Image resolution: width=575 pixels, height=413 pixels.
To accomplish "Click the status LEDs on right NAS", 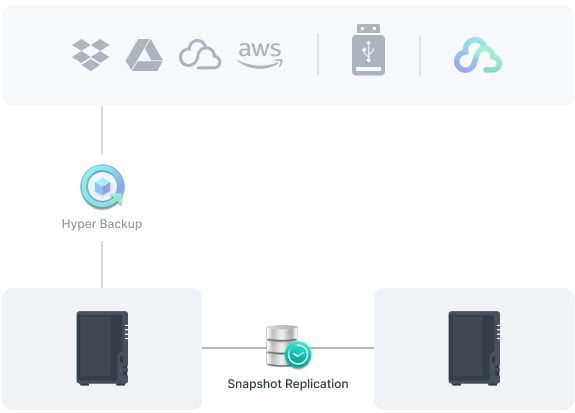I will (x=499, y=332).
